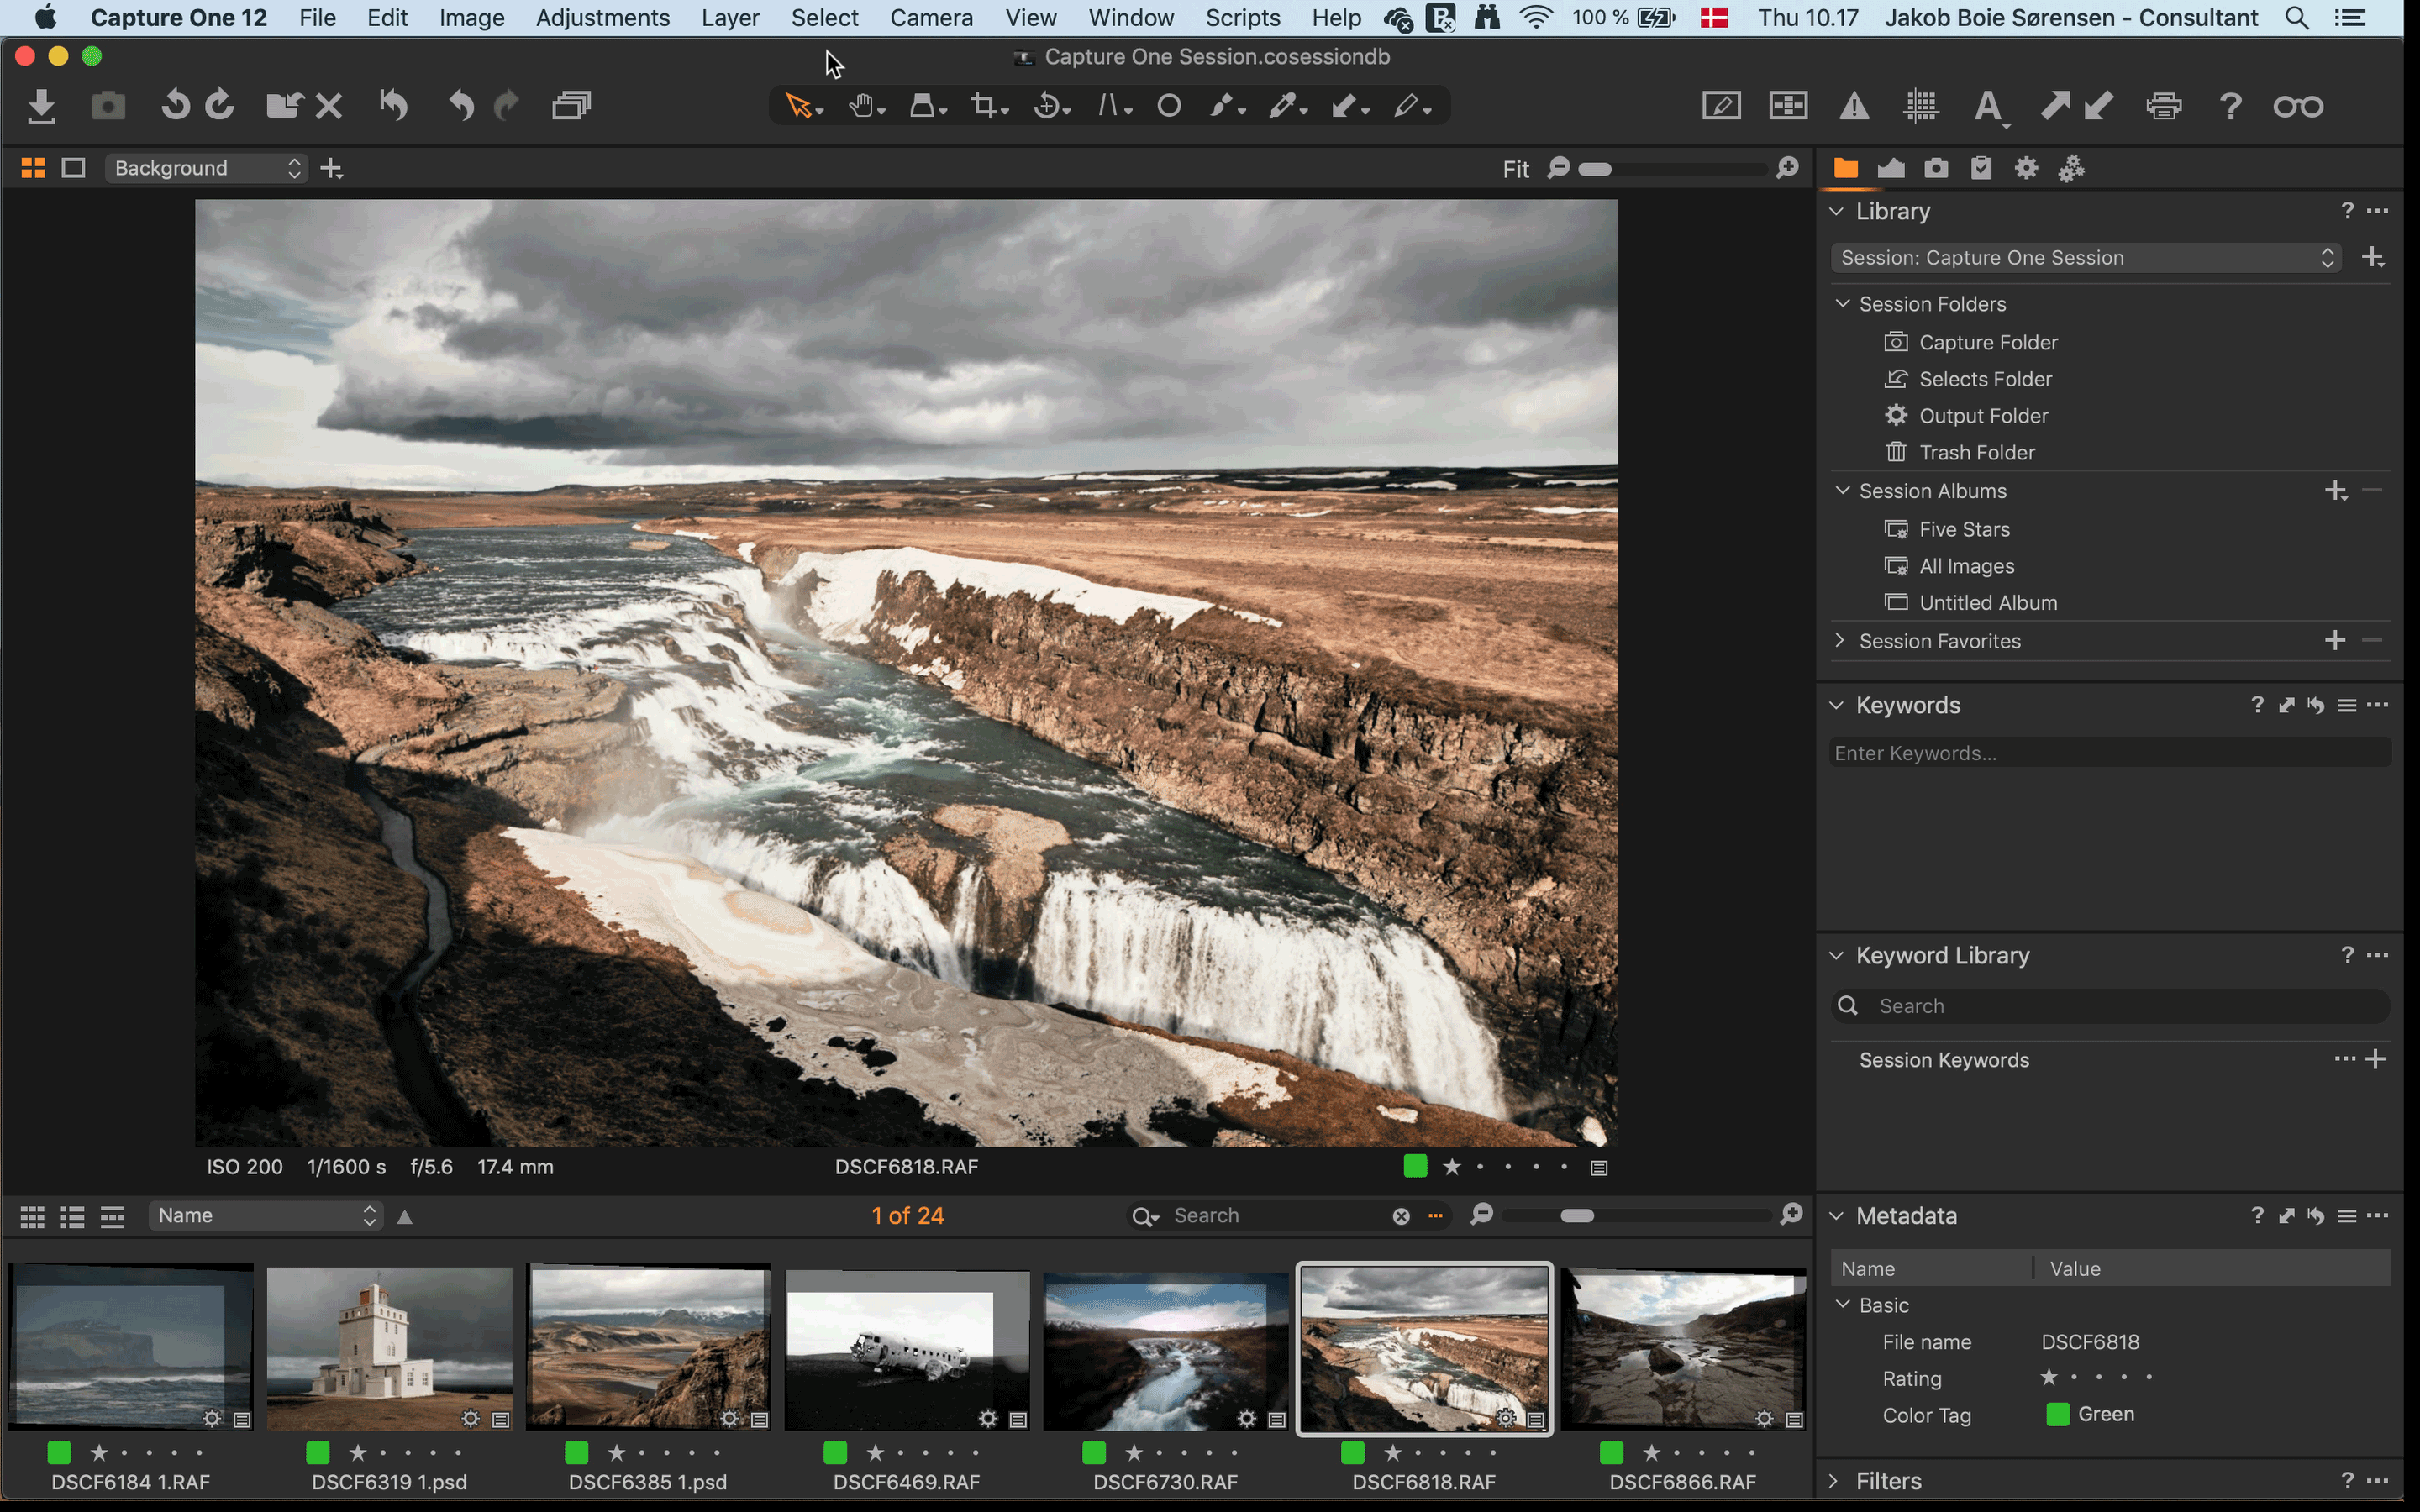Screen dimensions: 2420x1512
Task: Select the DSCF6469.RAF plane thumbnail
Action: [x=906, y=1348]
